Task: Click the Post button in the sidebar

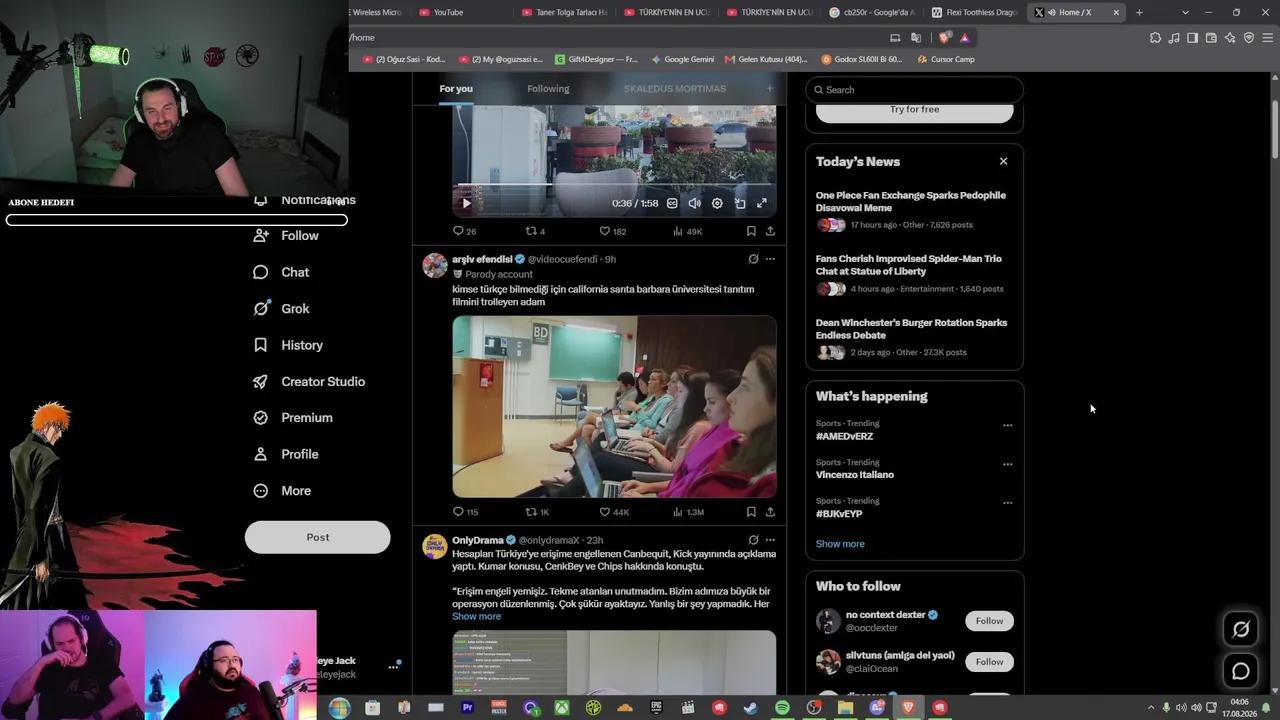Action: pyautogui.click(x=318, y=537)
